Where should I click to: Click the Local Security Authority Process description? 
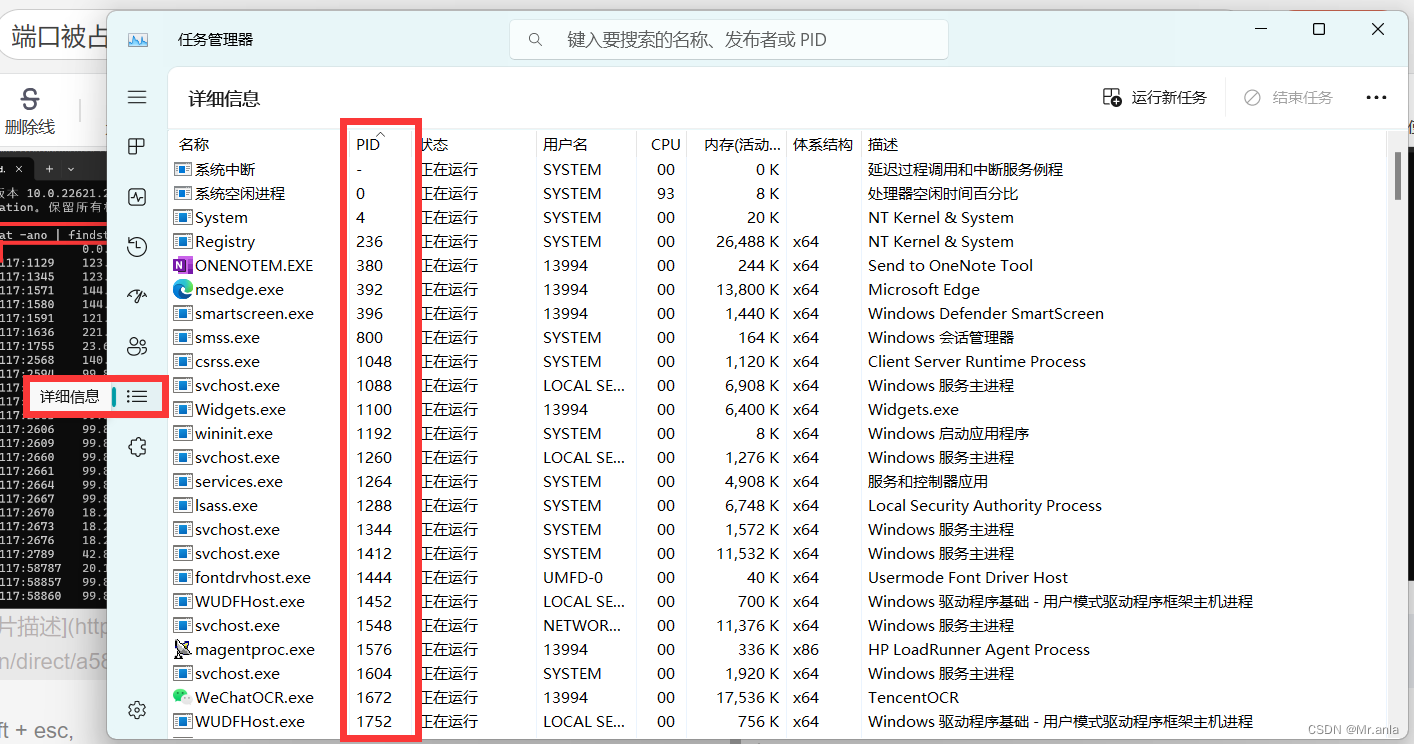coord(985,505)
